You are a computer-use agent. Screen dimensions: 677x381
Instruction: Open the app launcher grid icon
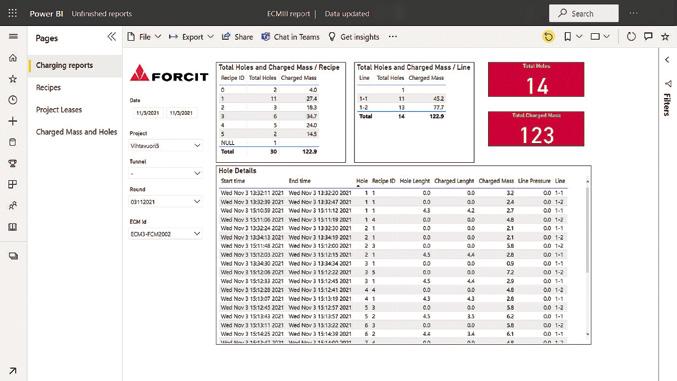[x=13, y=13]
